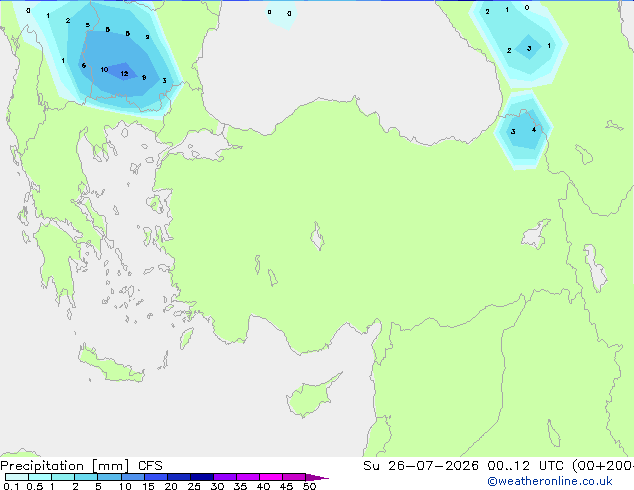The width and height of the screenshot is (634, 490).
Task: Click the '0.1' legend scale label
Action: point(11,486)
